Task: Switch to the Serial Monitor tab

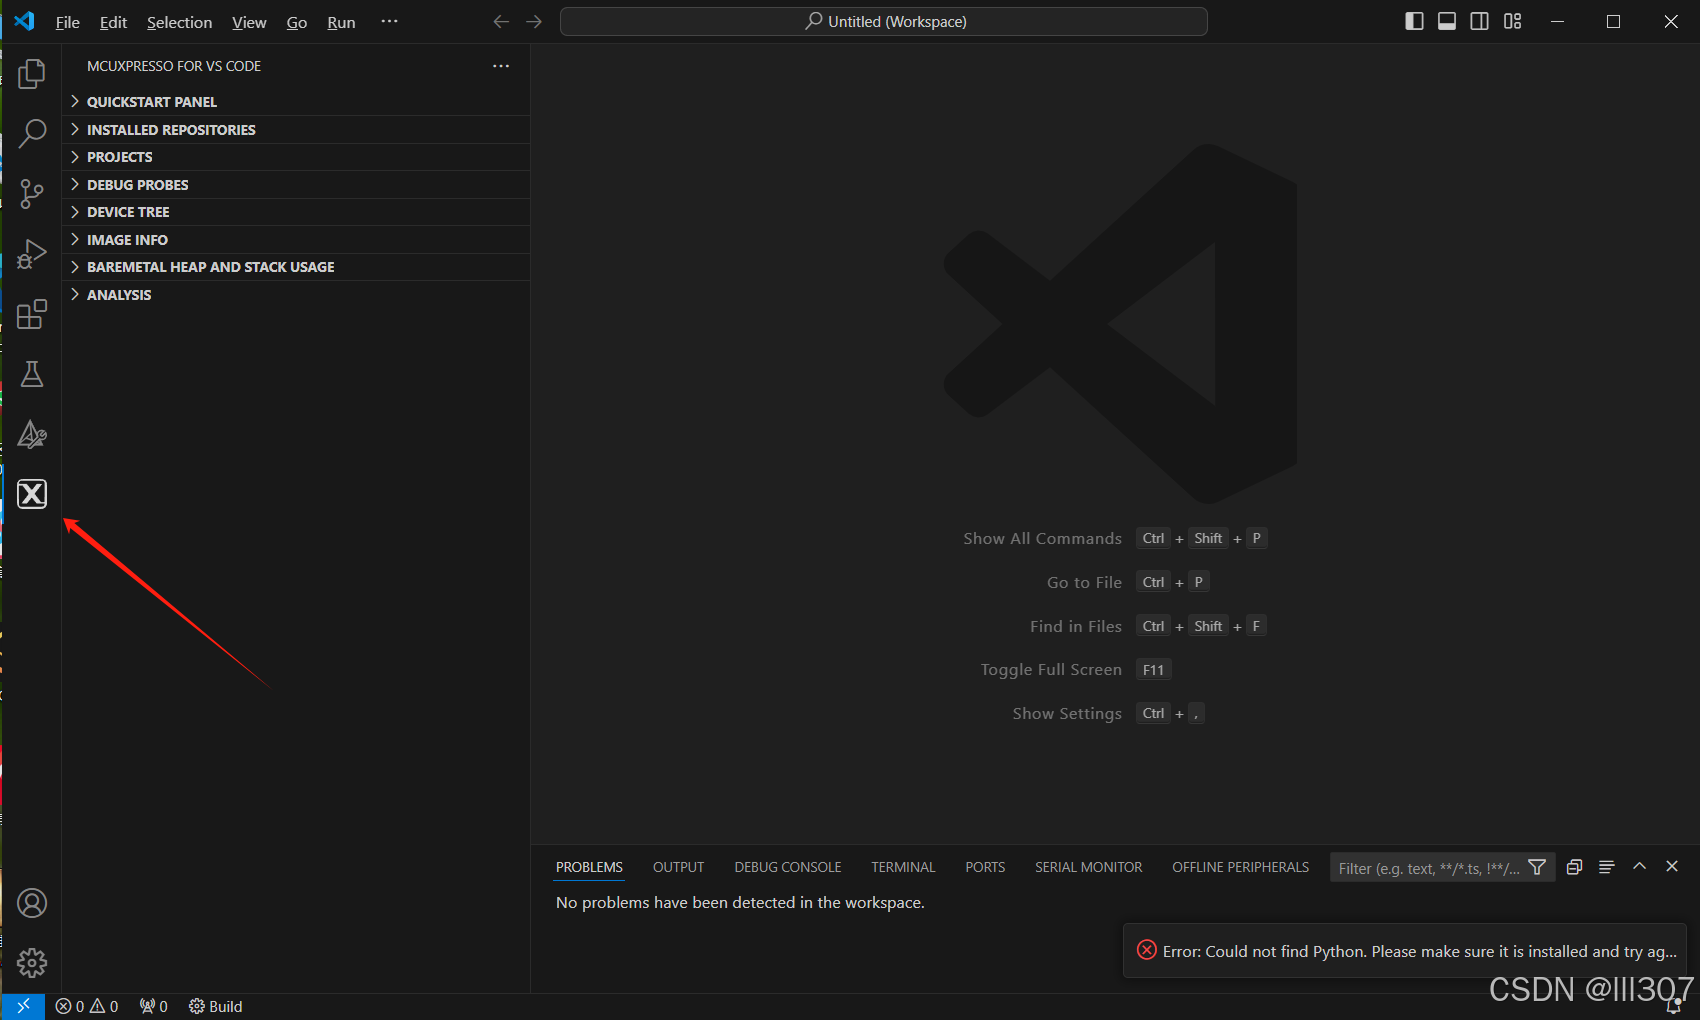Action: tap(1088, 867)
